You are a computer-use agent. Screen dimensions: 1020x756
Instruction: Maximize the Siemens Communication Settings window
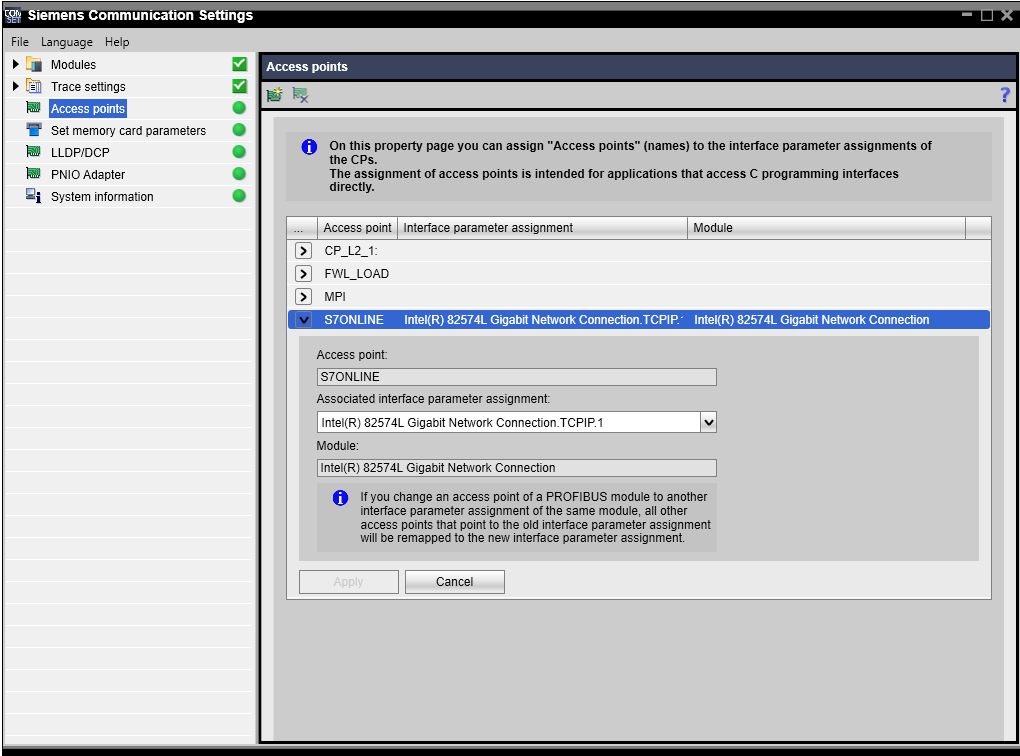986,14
